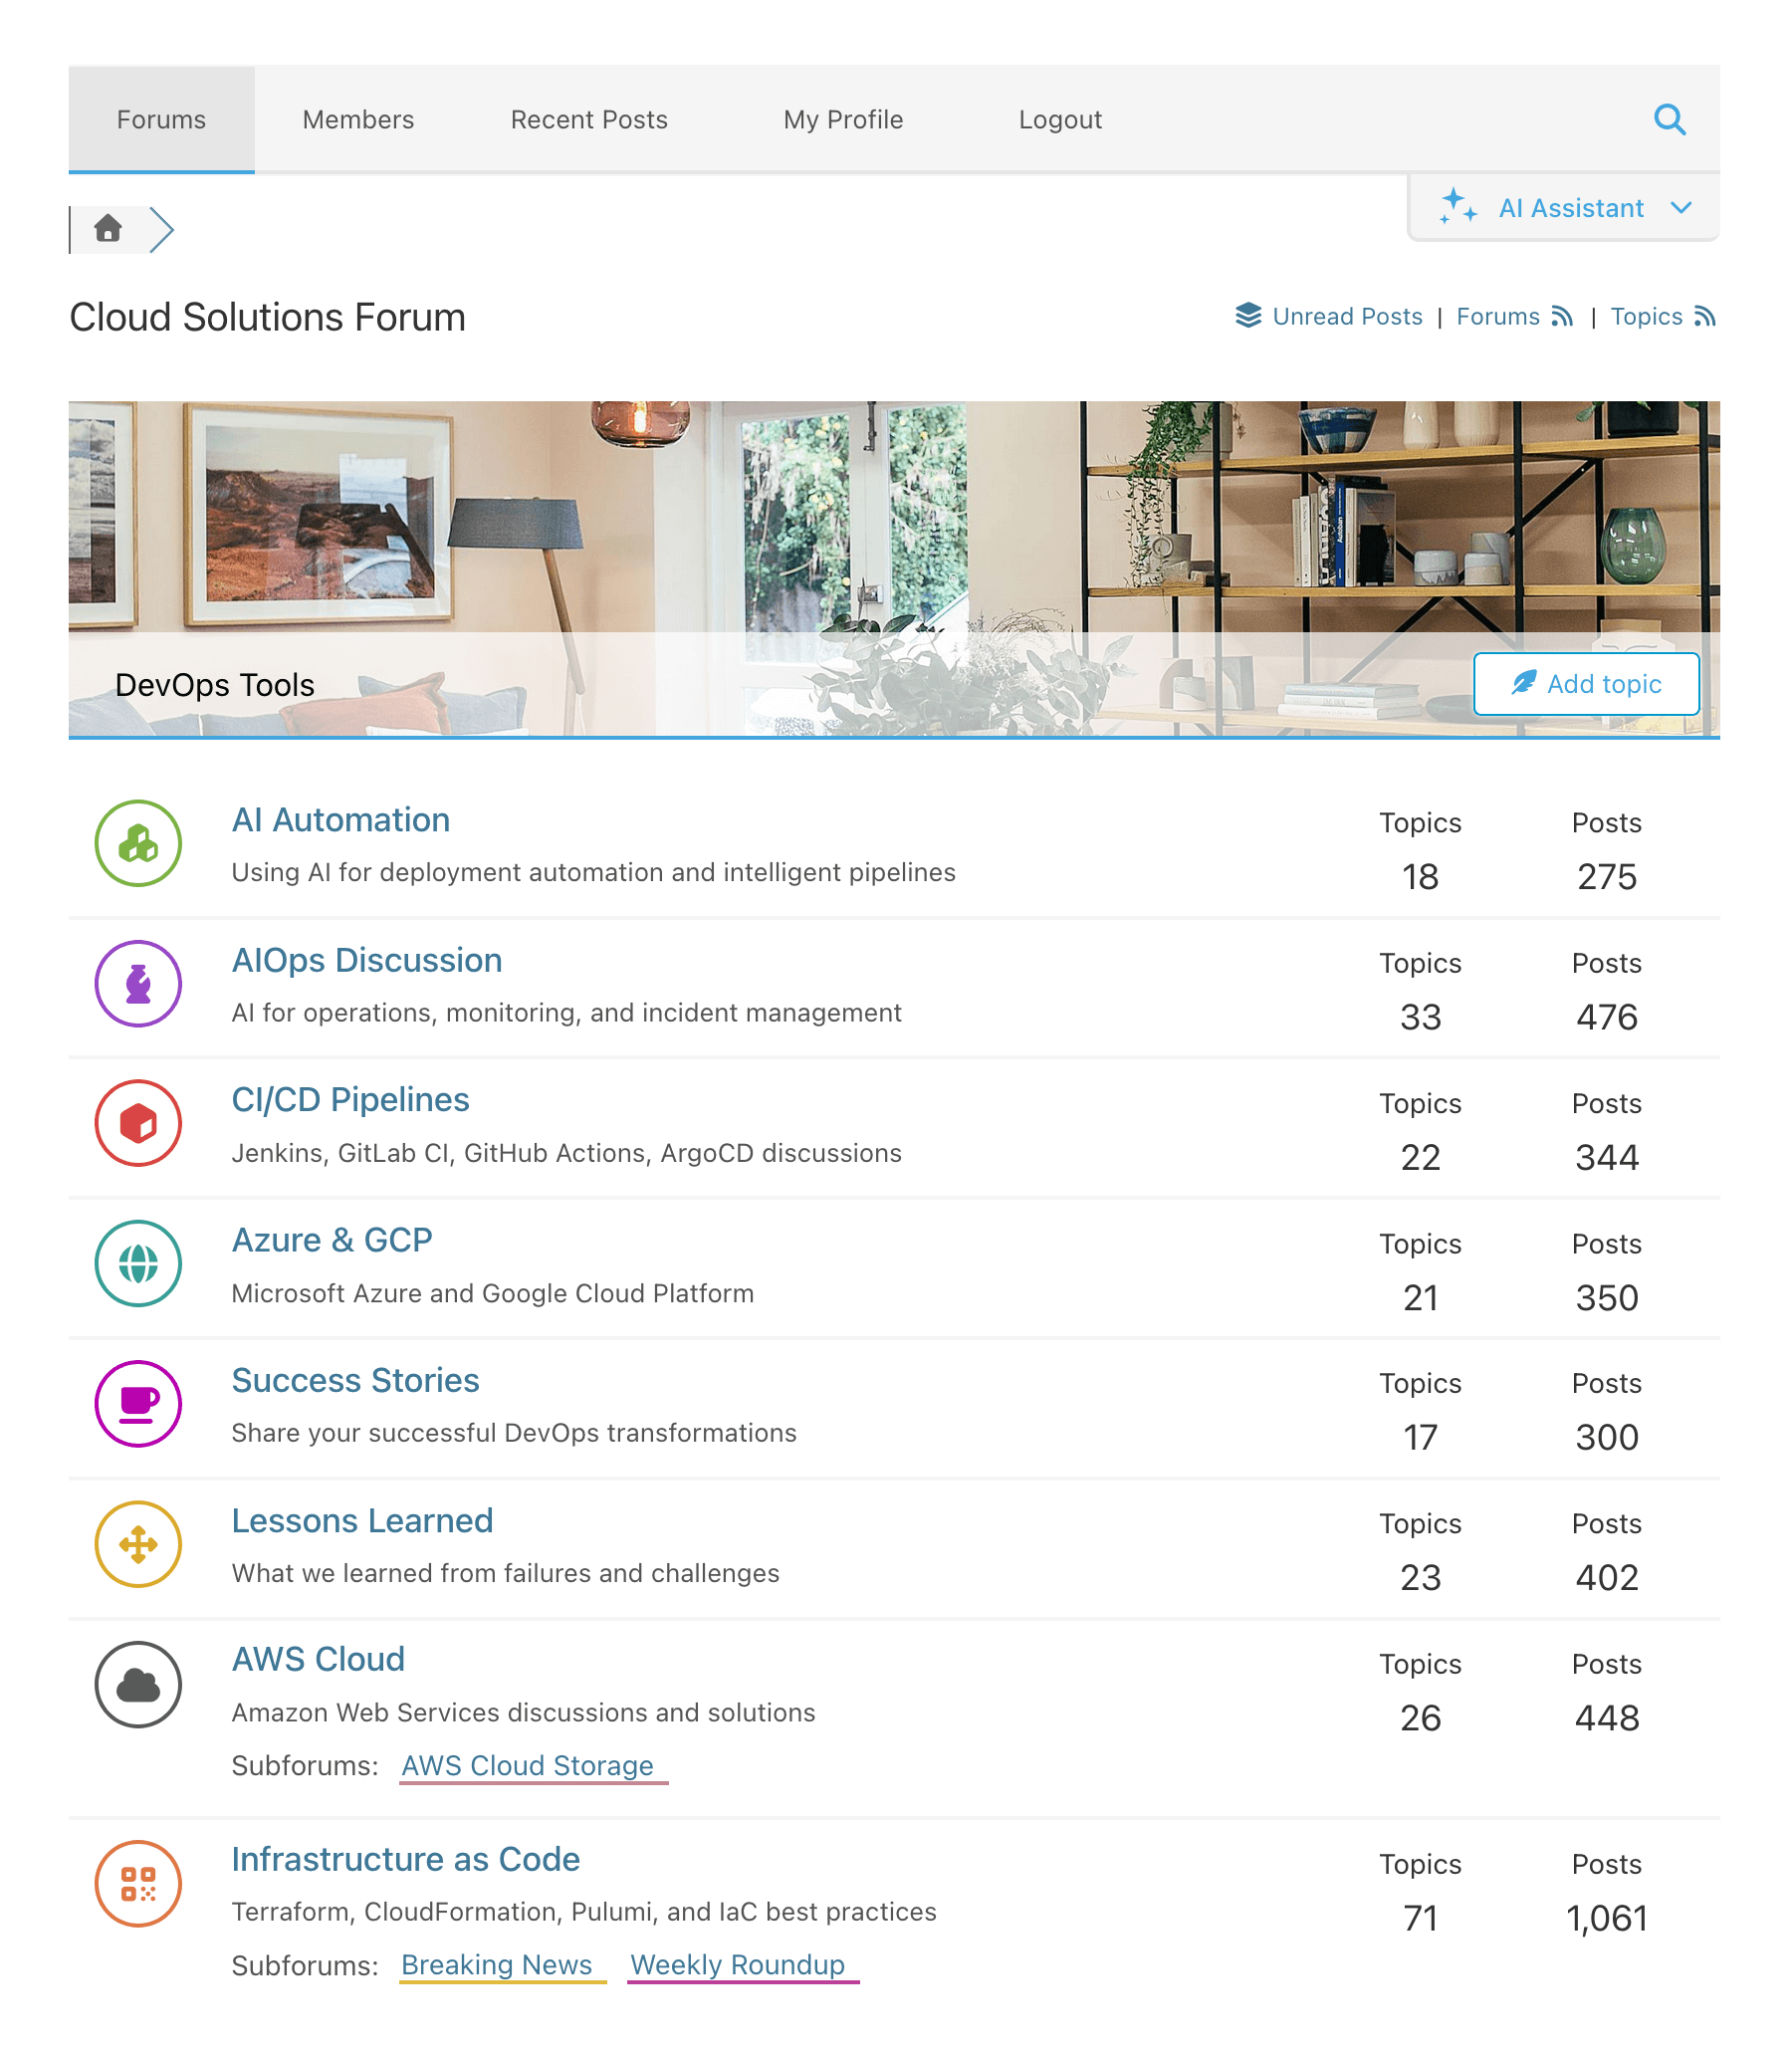Open the AWS Cloud Storage subforum link

click(x=529, y=1766)
